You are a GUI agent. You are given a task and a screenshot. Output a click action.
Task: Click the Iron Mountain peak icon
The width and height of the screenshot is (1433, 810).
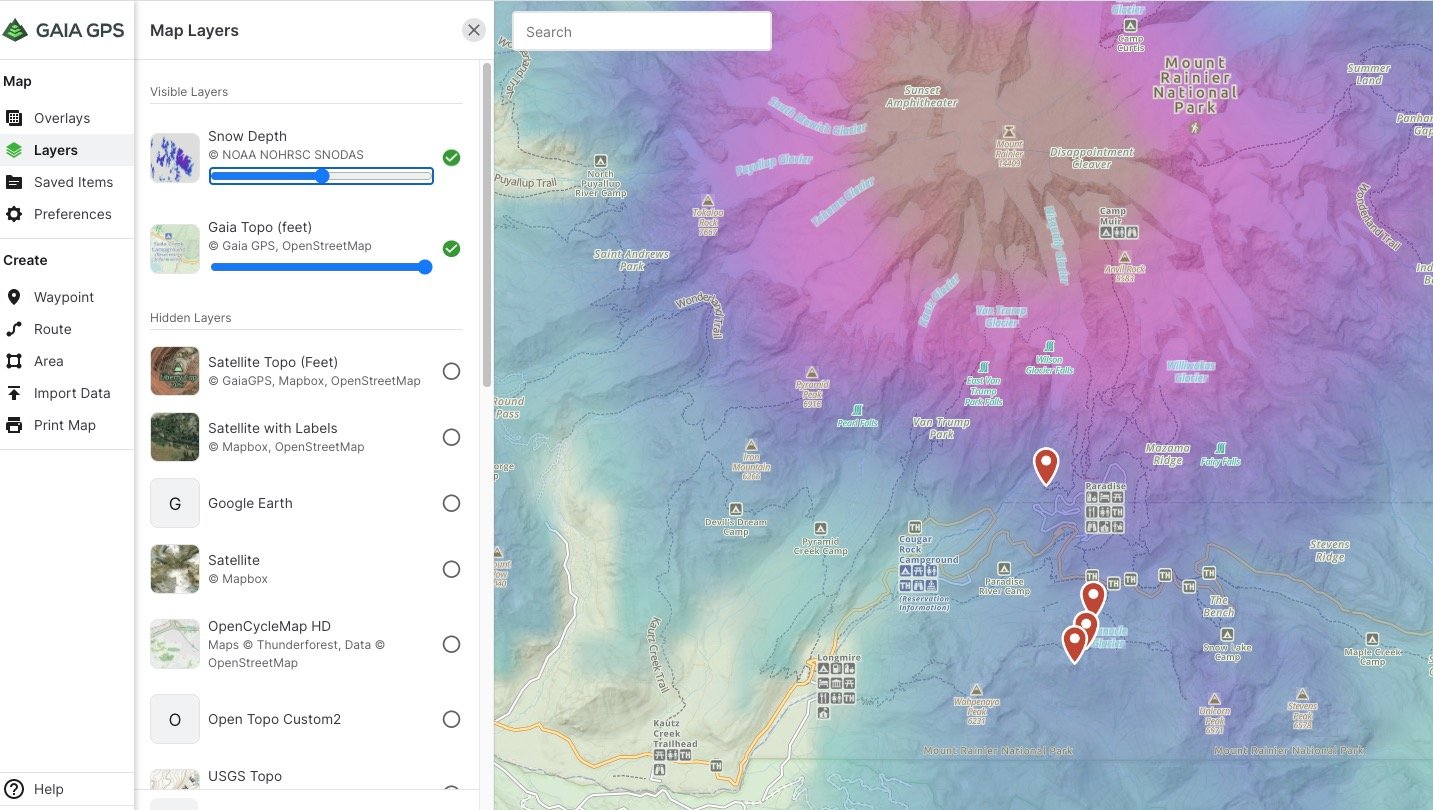click(x=751, y=445)
